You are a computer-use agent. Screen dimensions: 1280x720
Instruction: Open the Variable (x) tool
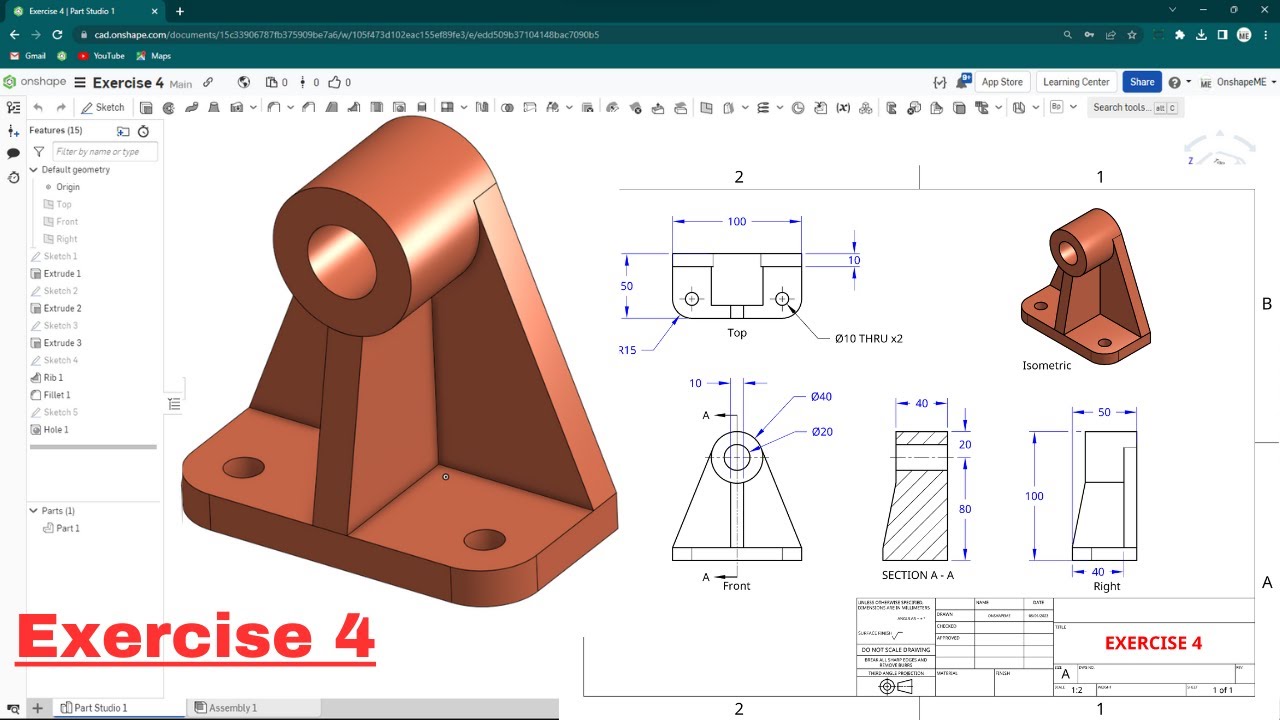tap(843, 107)
